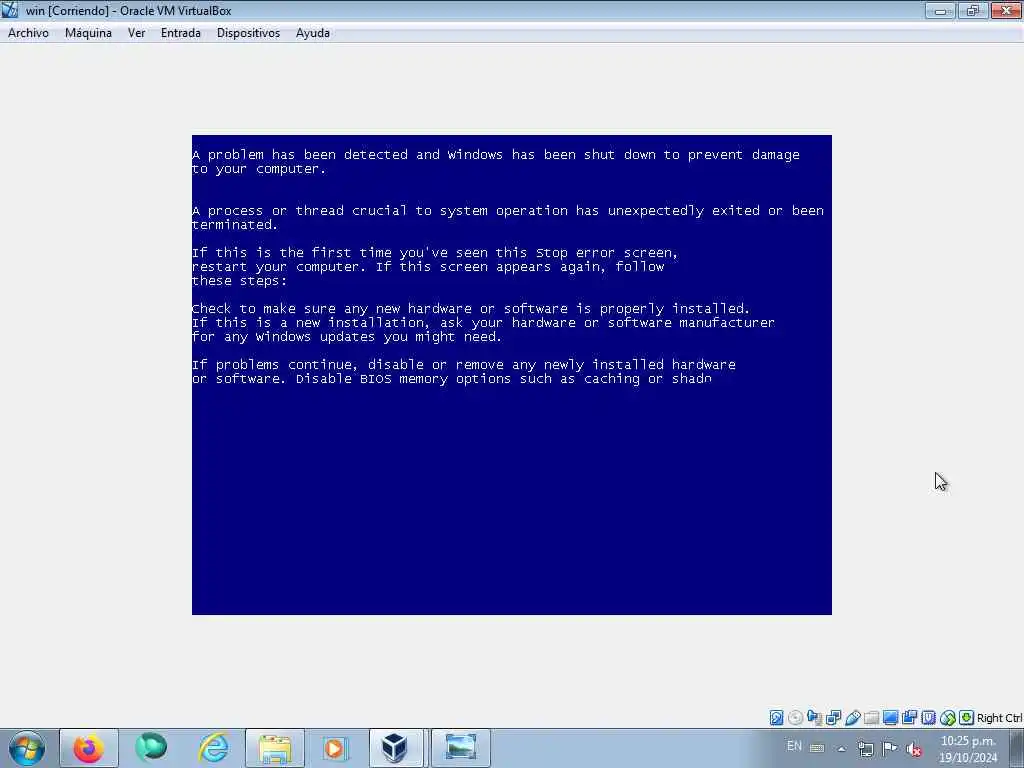Select the VirtualBox taskbar button
This screenshot has width=1024, height=768.
click(x=397, y=748)
